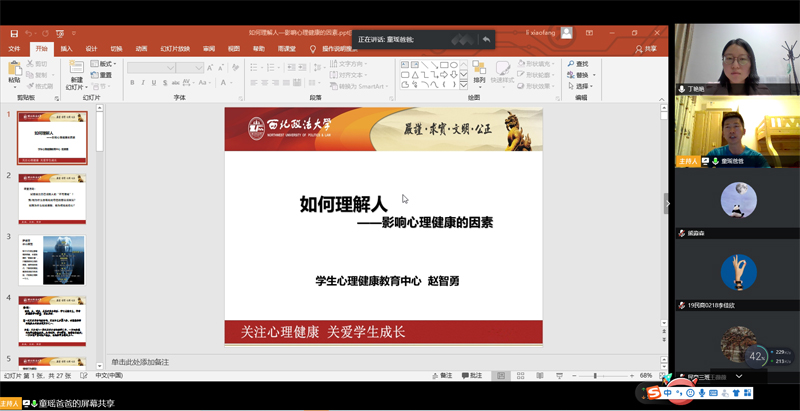Open the Insert (插入) ribbon tab
The height and width of the screenshot is (411, 800).
pos(66,48)
